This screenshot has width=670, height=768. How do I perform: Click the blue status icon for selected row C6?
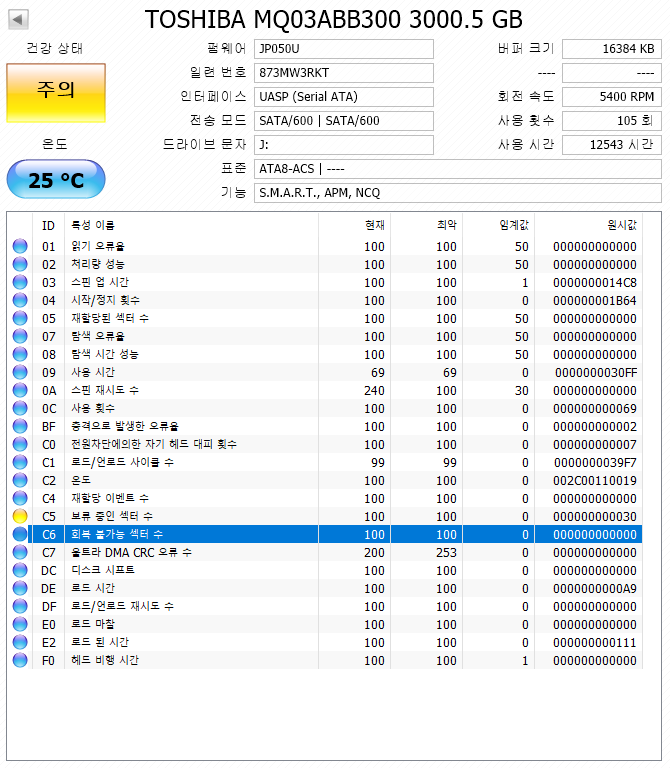[20, 534]
